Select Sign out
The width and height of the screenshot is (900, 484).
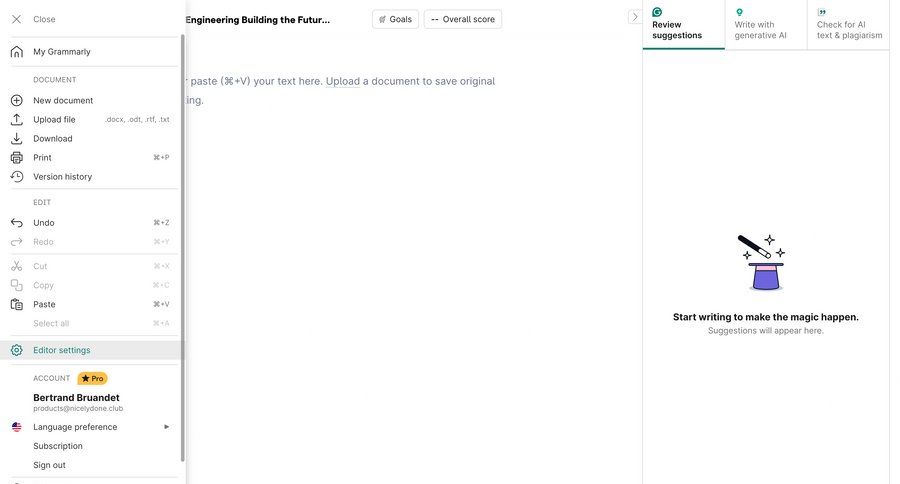(x=49, y=465)
